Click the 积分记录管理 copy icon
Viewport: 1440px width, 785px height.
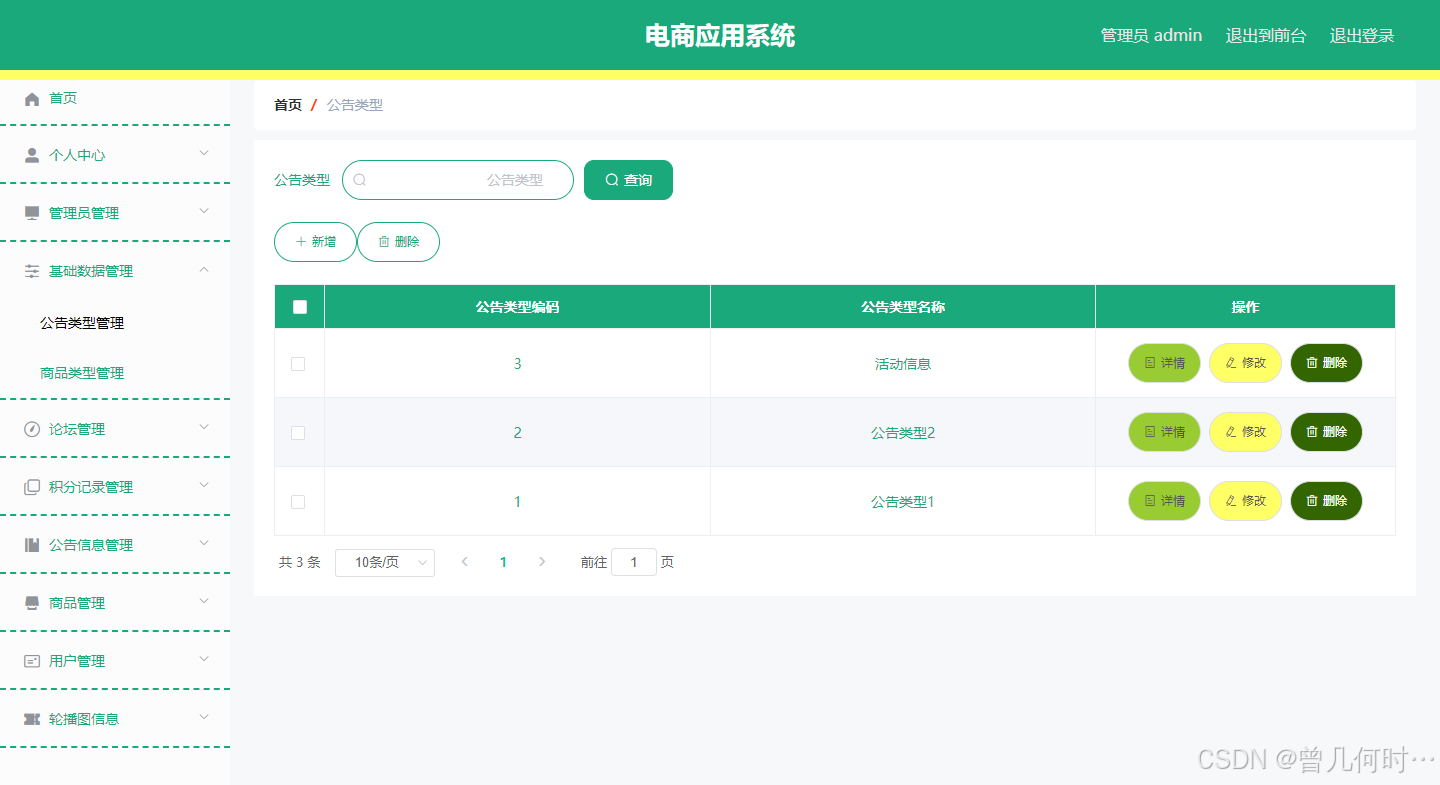(29, 486)
